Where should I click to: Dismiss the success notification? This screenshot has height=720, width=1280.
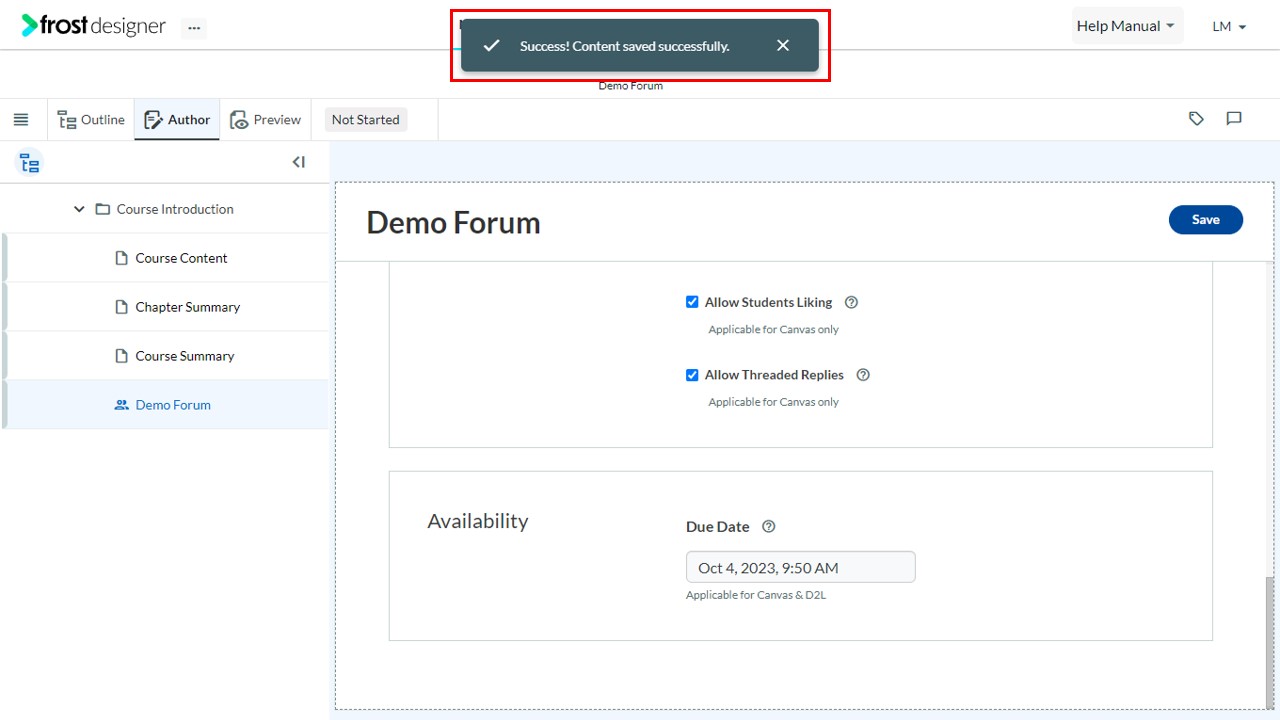783,45
